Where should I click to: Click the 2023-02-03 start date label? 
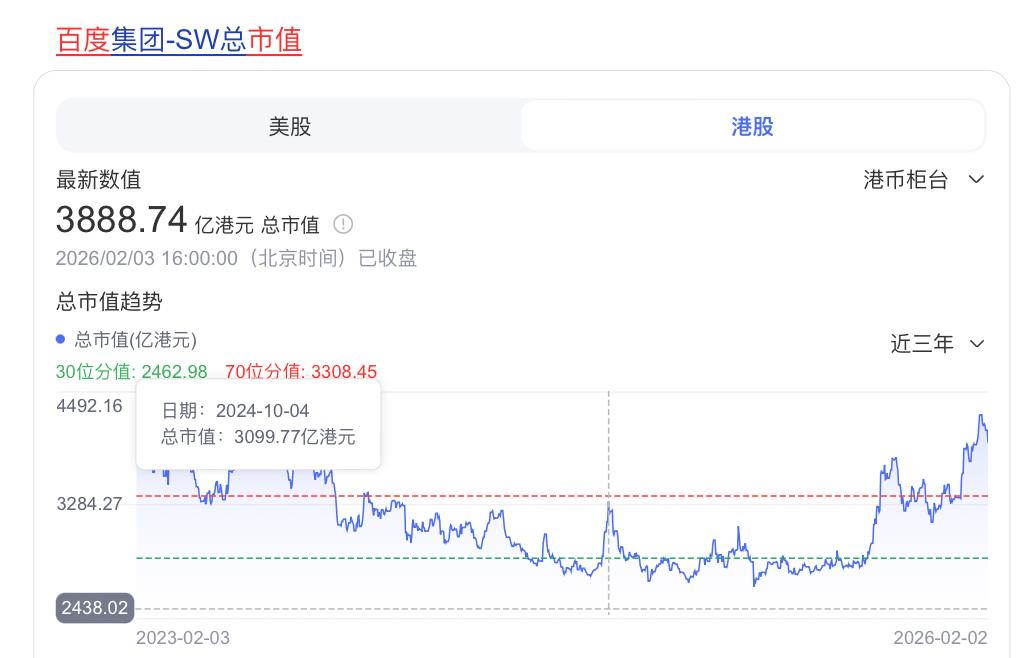[x=183, y=638]
